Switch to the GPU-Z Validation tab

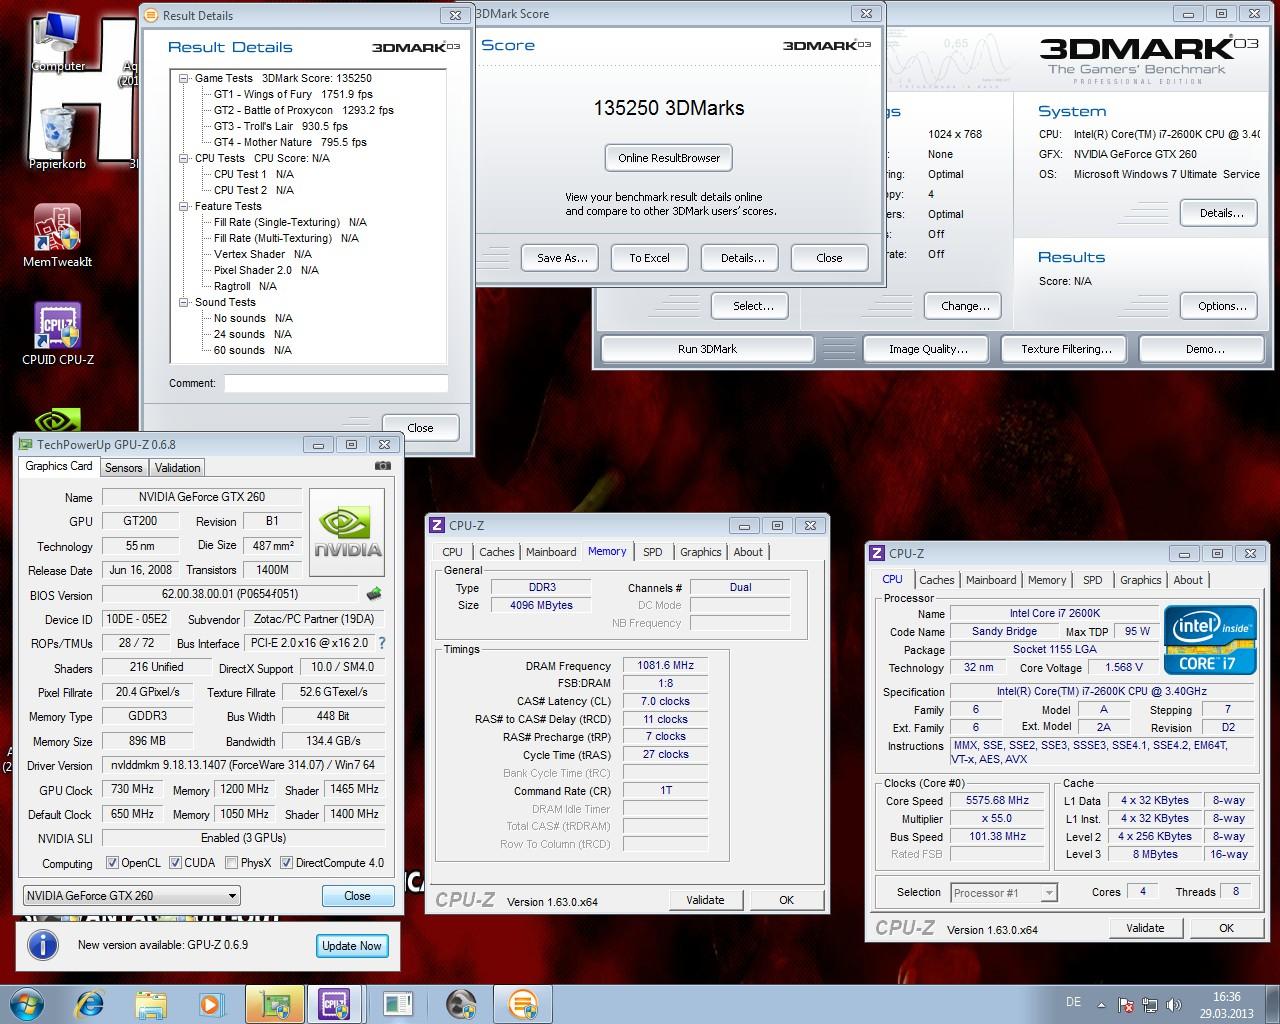click(178, 468)
